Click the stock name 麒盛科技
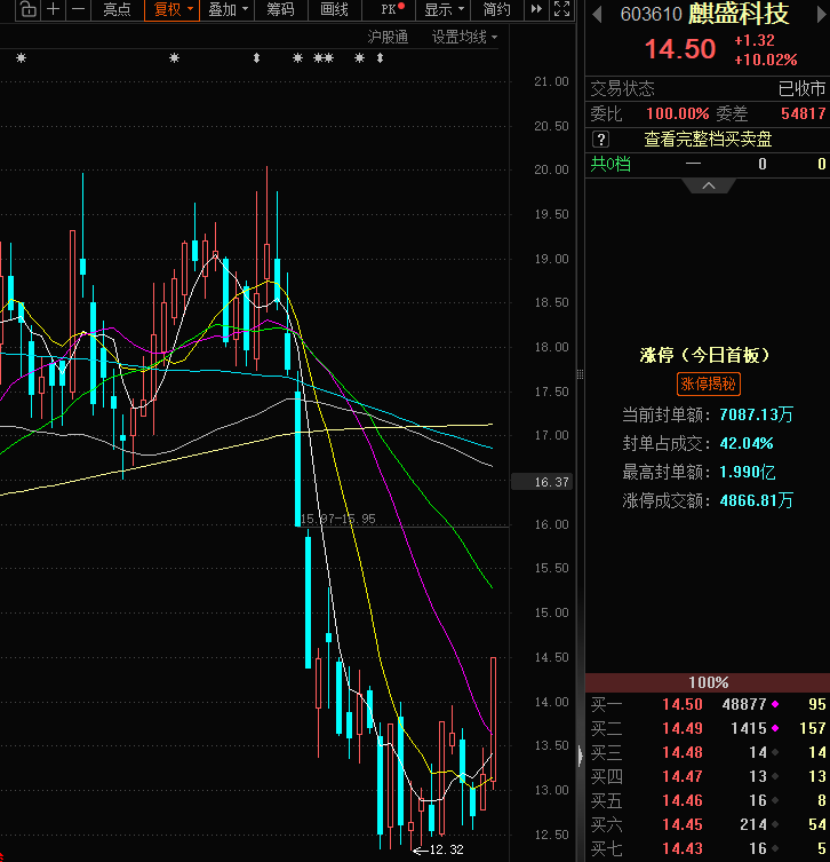 tap(738, 14)
